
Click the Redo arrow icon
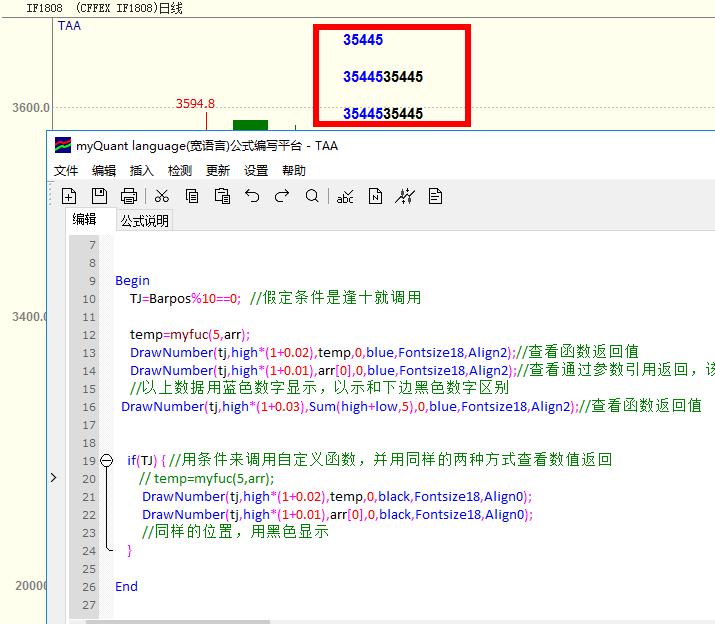point(282,196)
